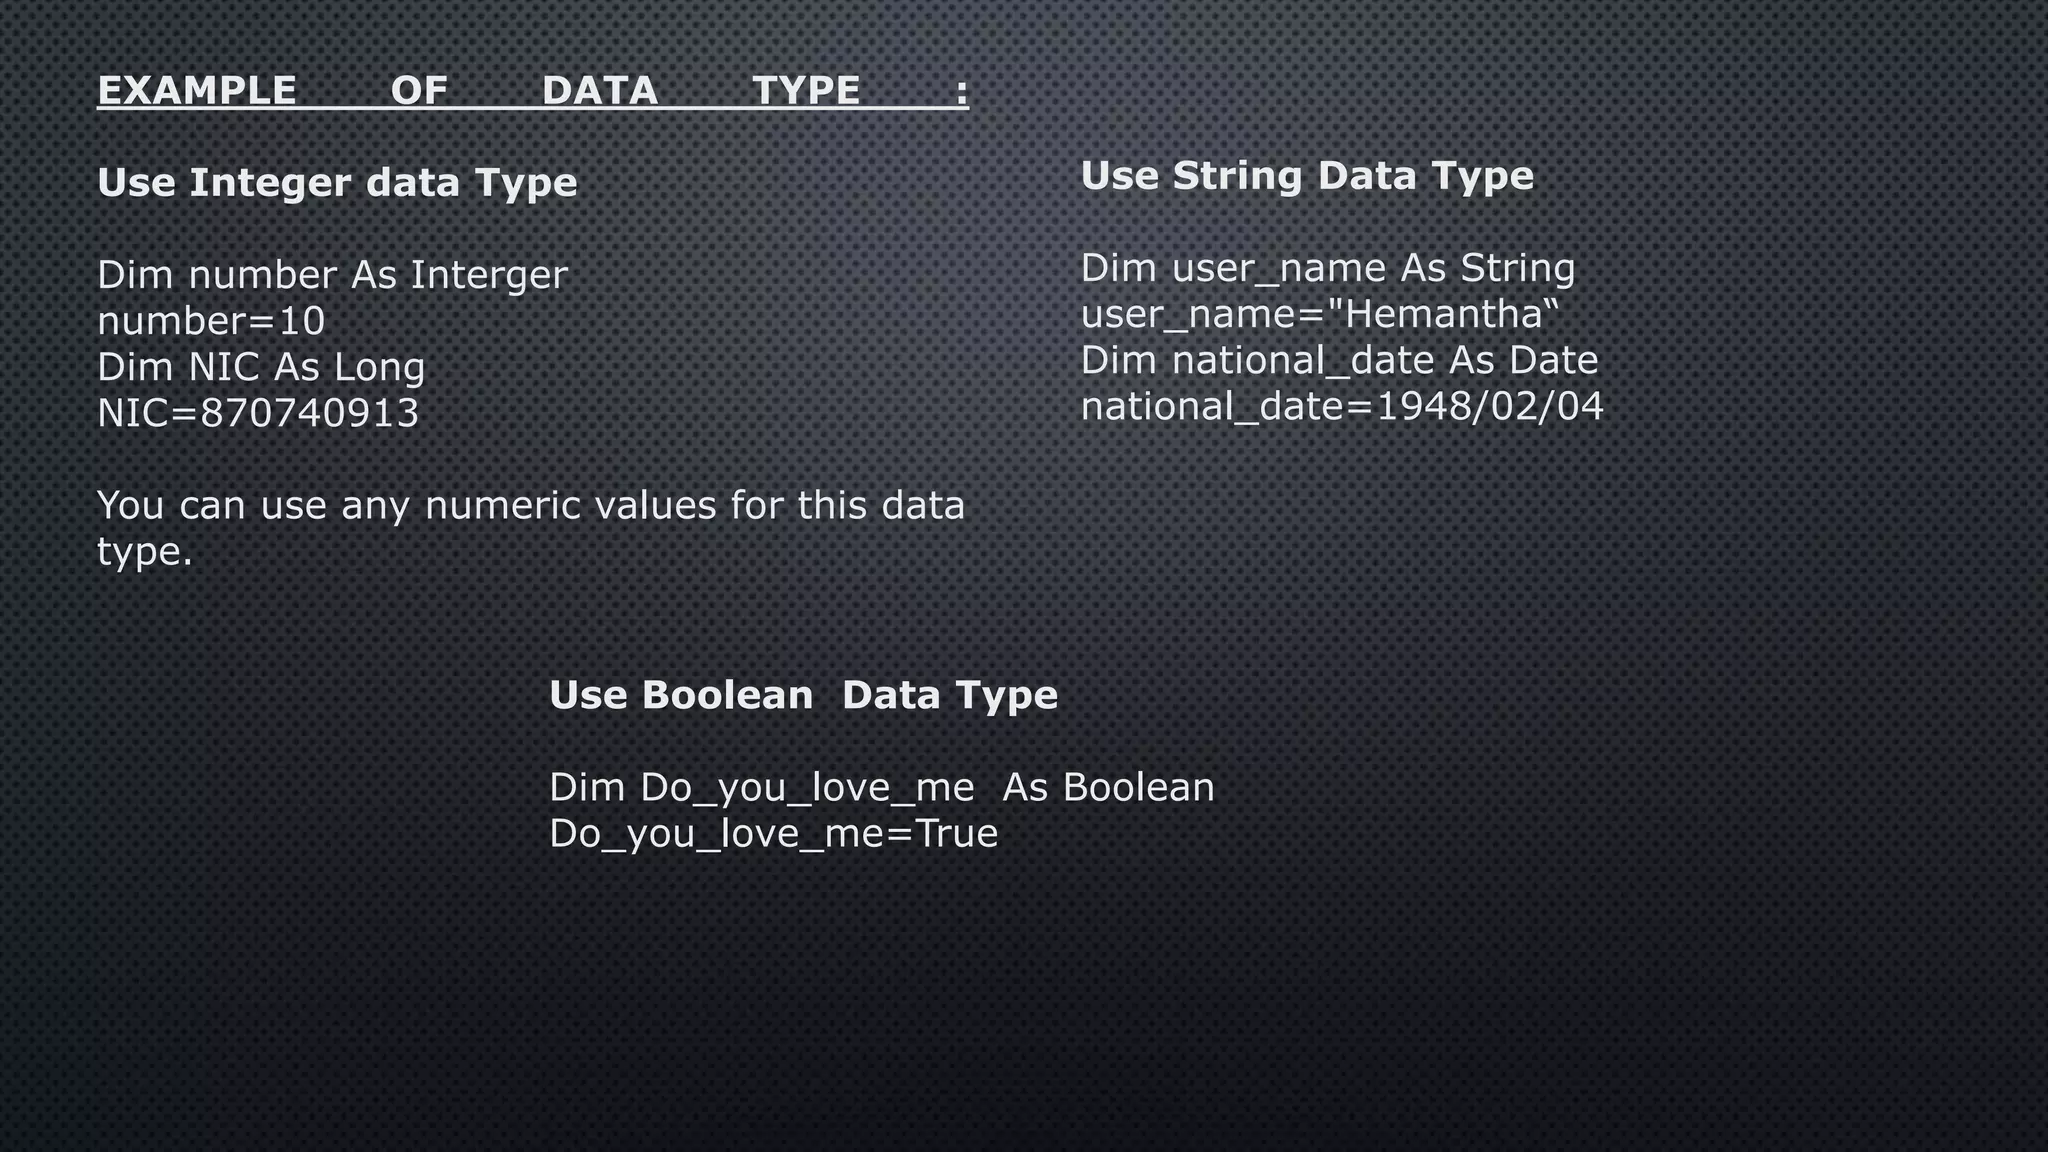The height and width of the screenshot is (1152, 2048).
Task: Select the 'Dim NIC As Long' line
Action: pyautogui.click(x=261, y=367)
